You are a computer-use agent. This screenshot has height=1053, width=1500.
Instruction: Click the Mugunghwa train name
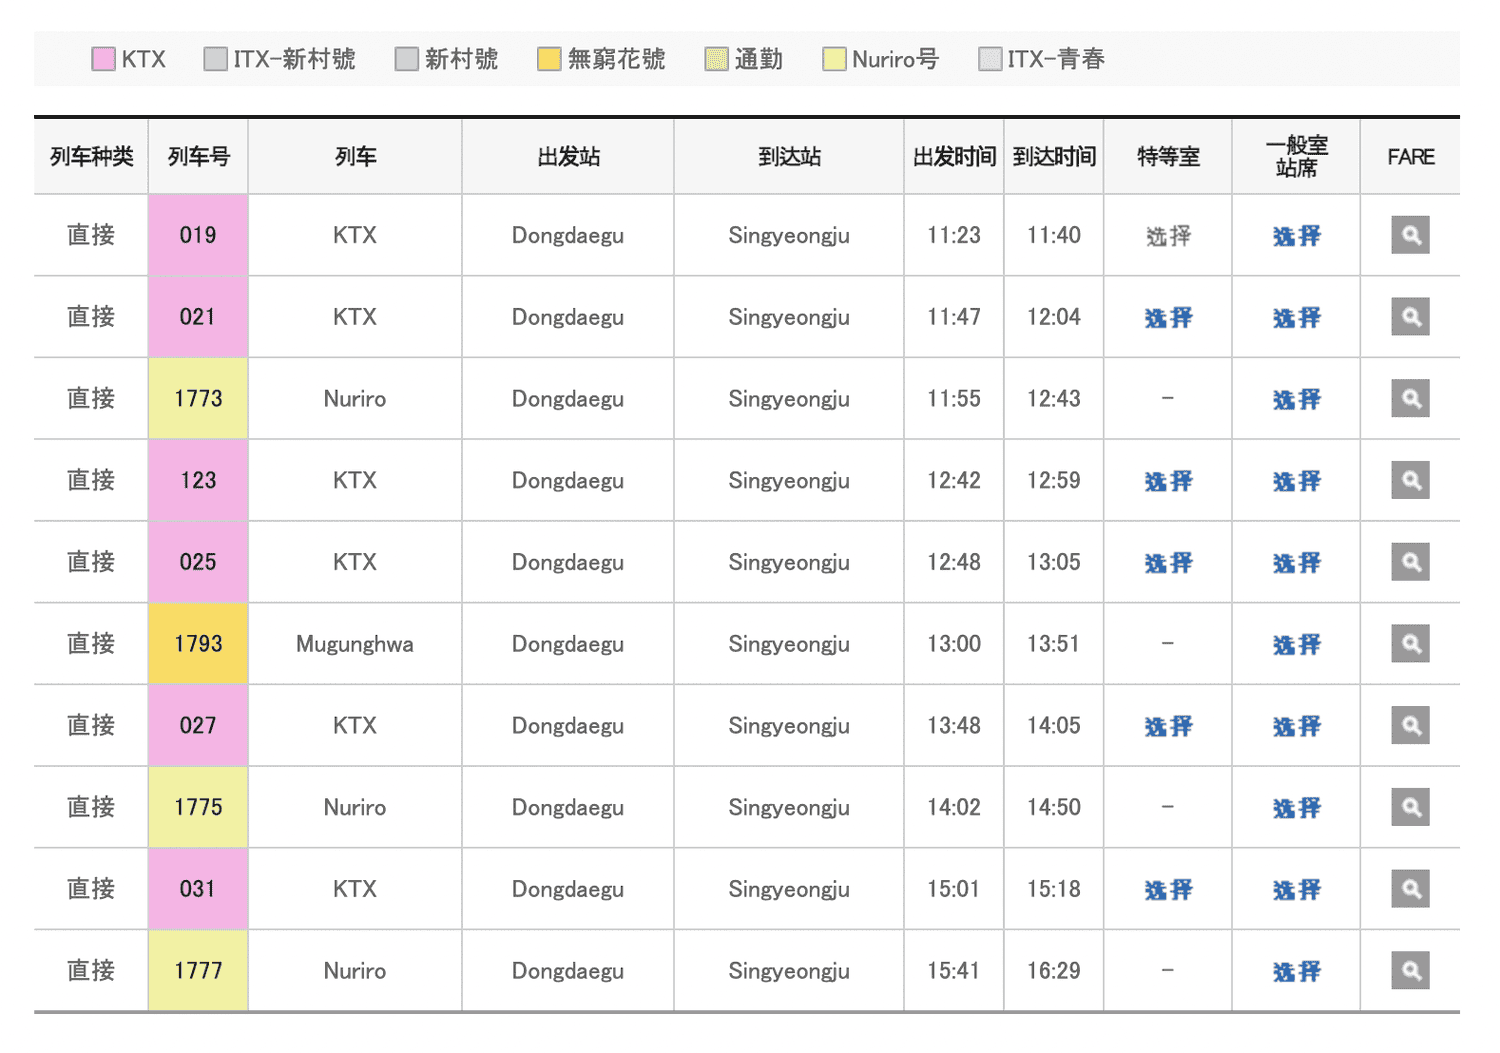coord(355,644)
